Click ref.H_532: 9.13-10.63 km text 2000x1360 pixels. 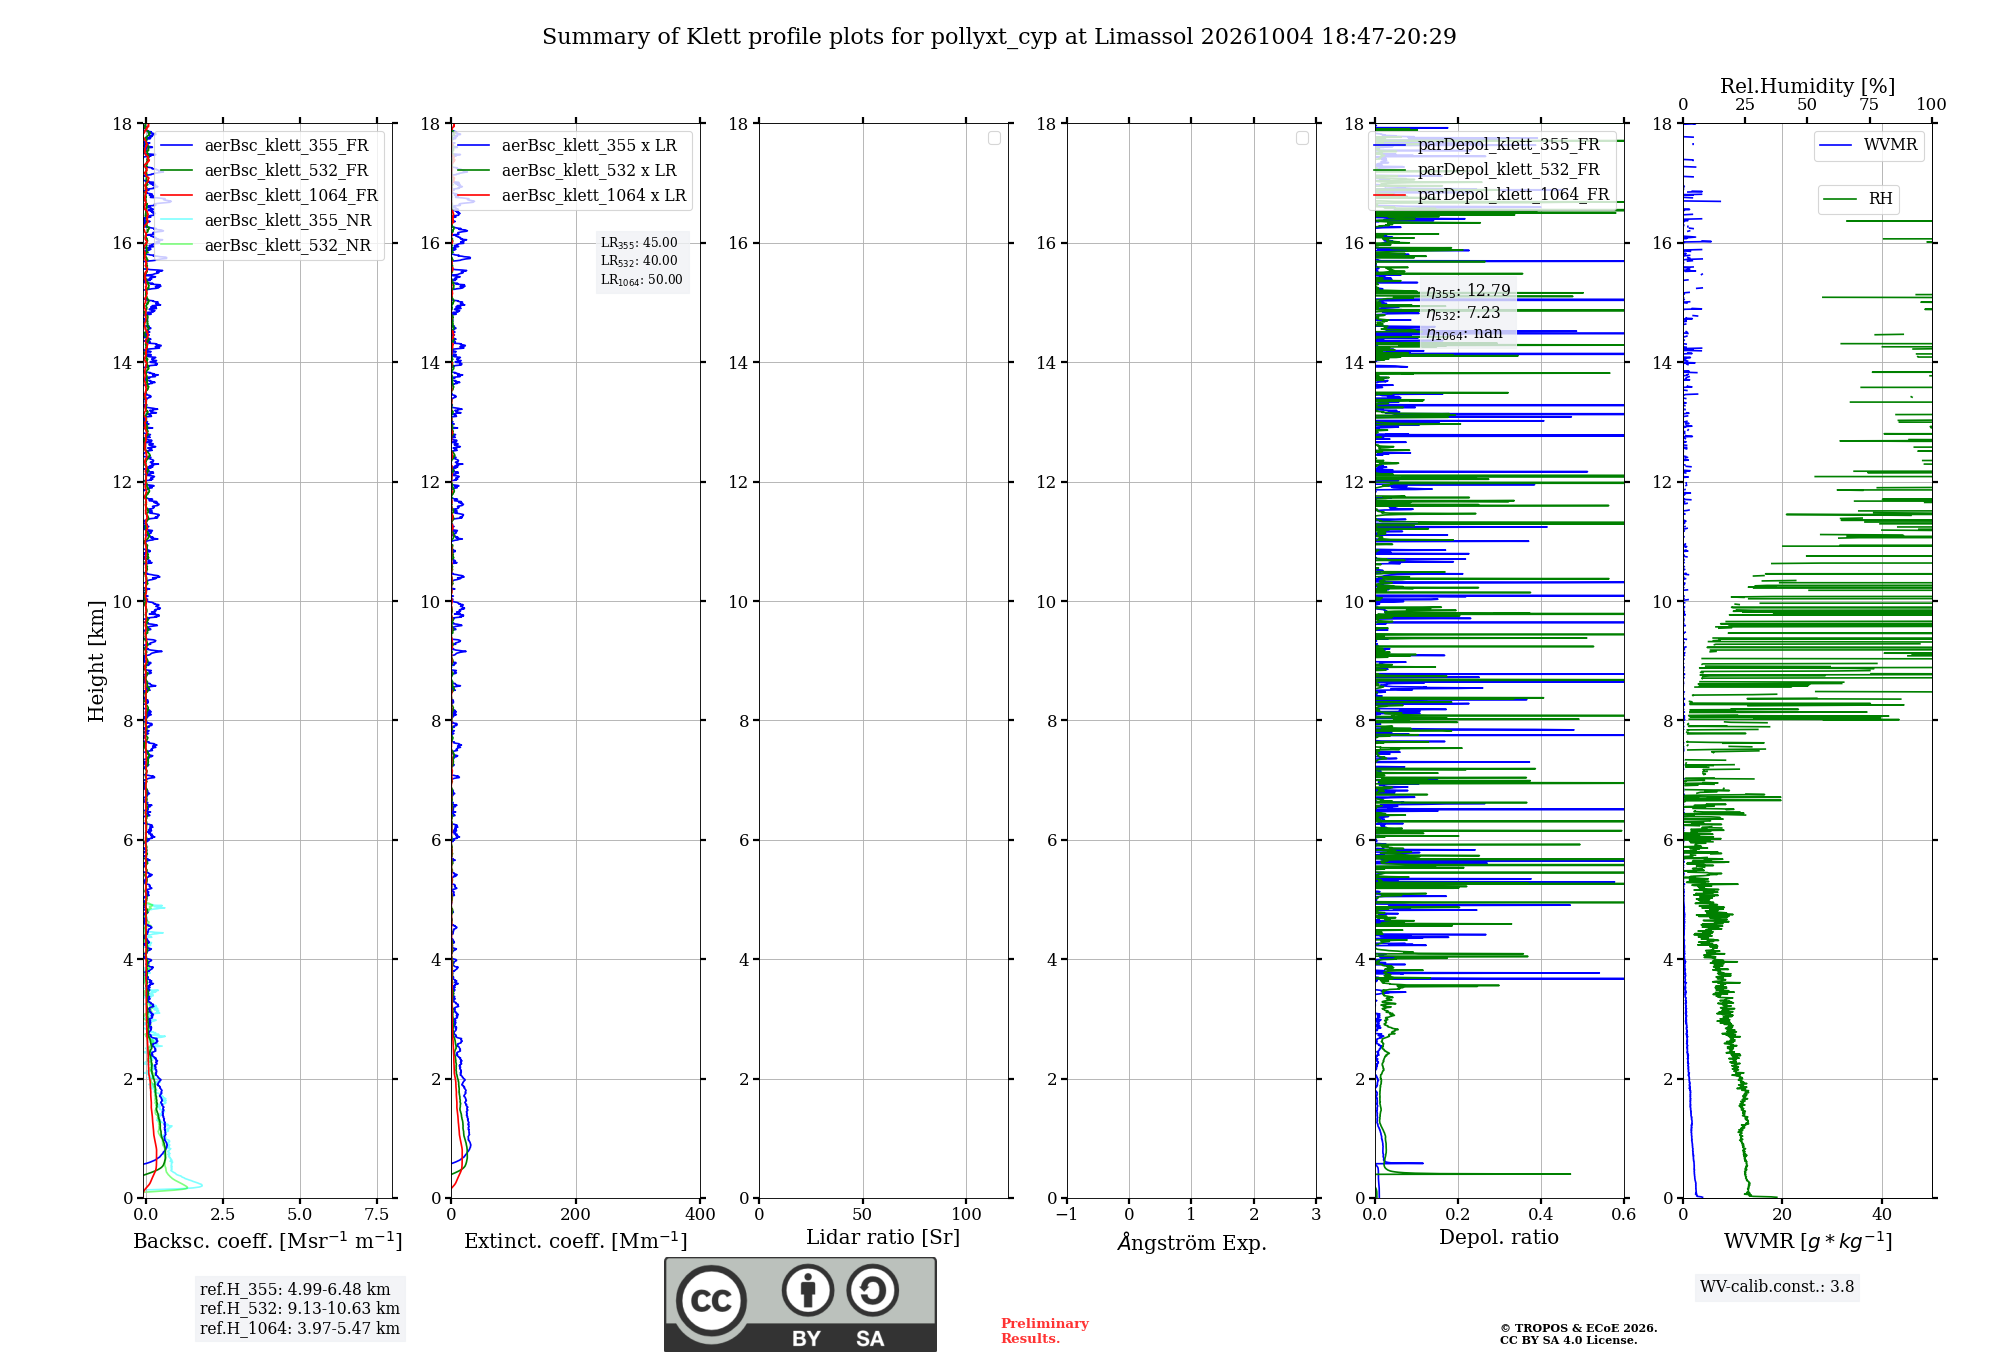[x=300, y=1309]
